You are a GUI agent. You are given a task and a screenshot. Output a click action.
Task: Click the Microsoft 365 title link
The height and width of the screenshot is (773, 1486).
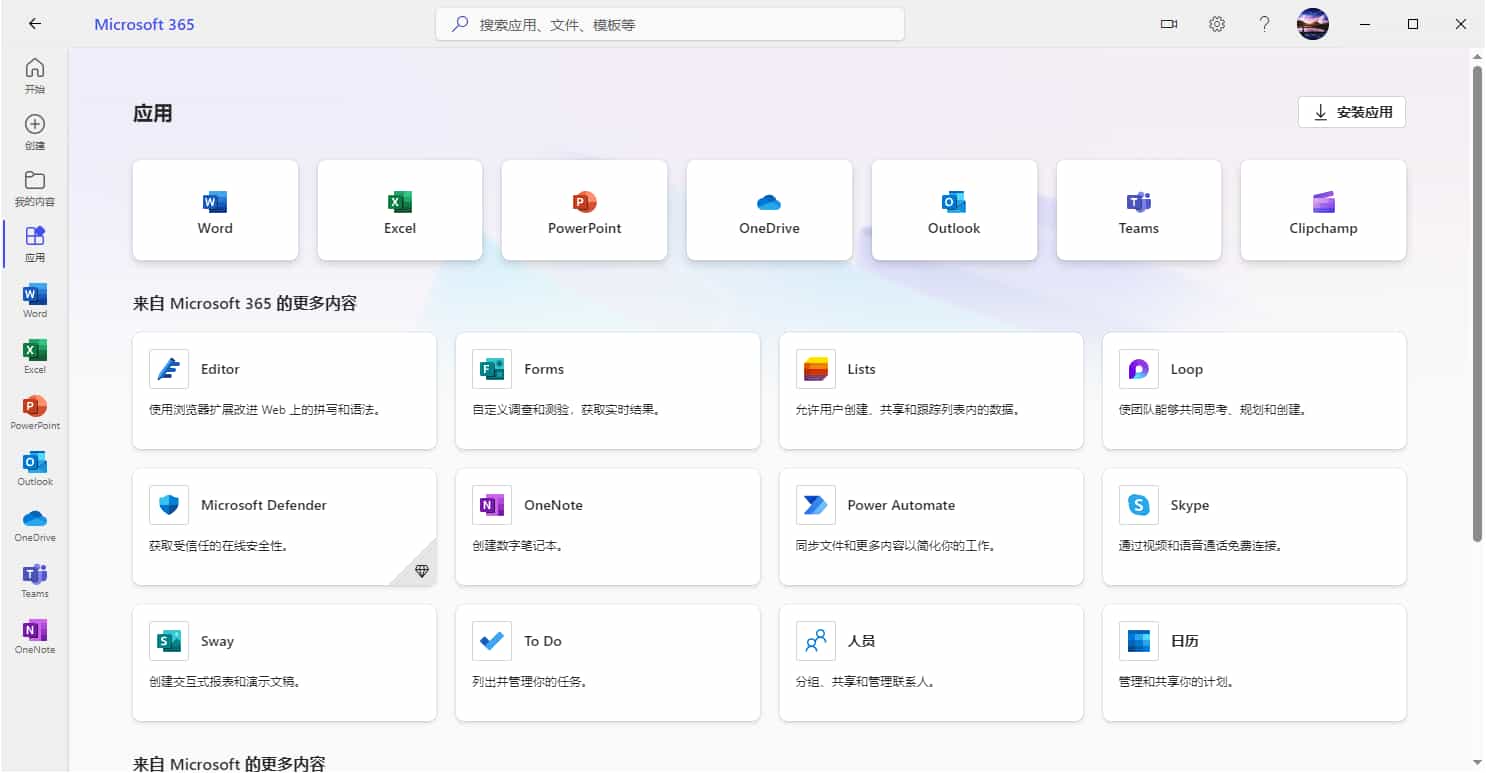click(x=144, y=24)
